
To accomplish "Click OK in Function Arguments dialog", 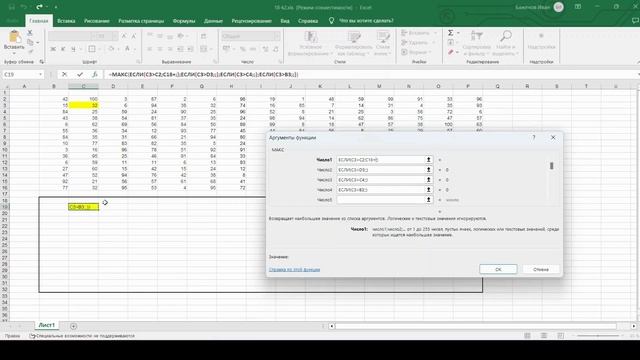I will coord(498,269).
